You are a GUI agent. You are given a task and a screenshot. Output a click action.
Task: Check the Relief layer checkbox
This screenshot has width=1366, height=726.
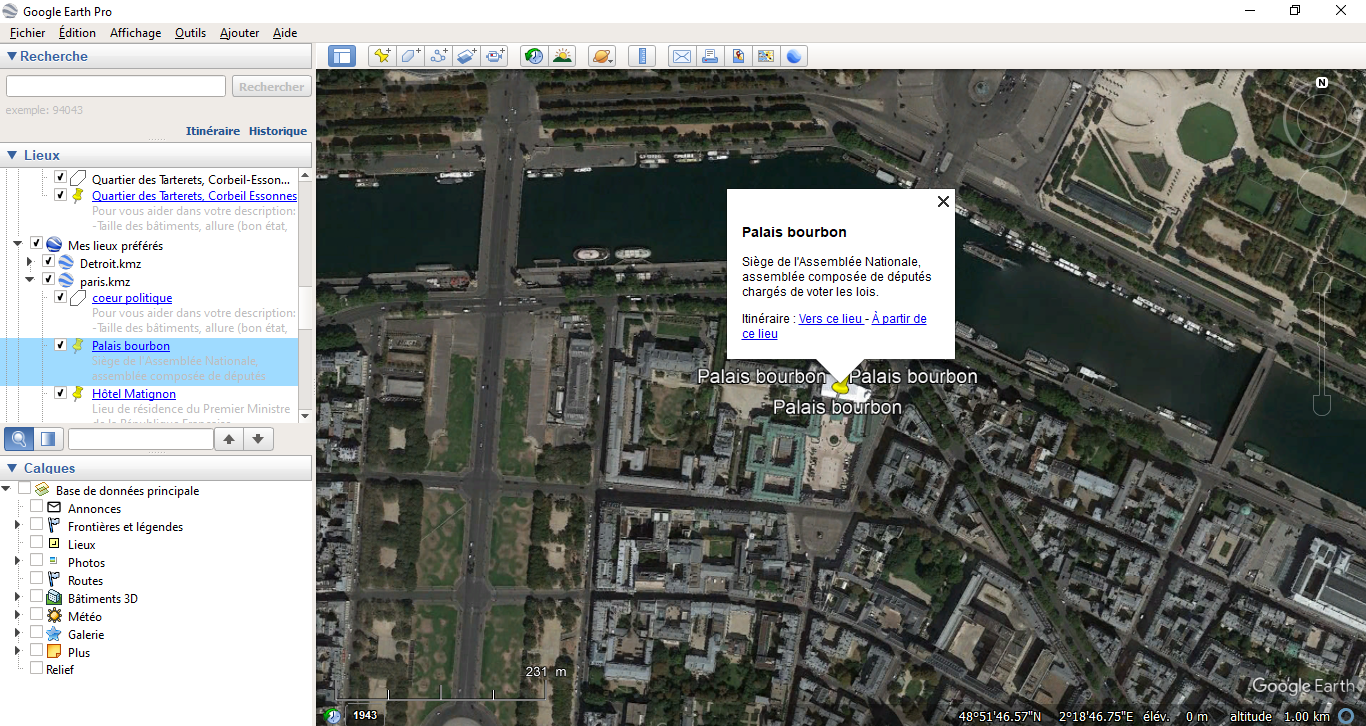coord(37,669)
